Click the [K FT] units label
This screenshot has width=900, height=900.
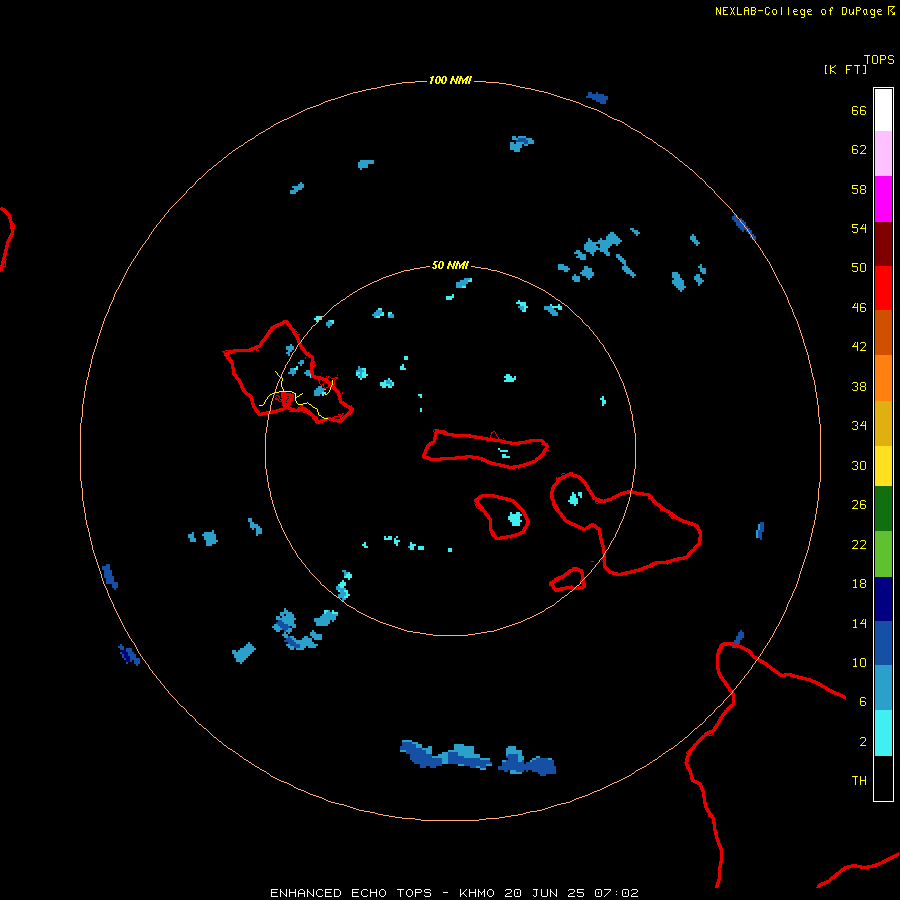click(845, 69)
